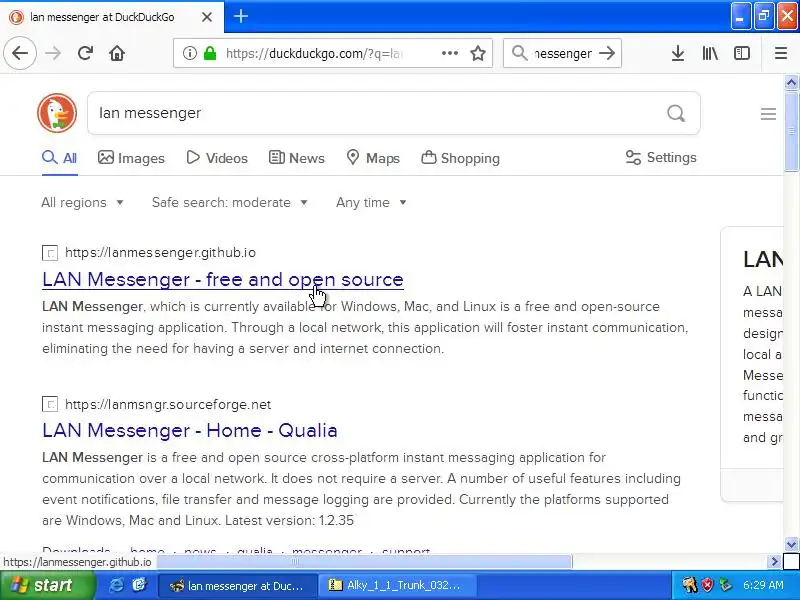Click the vertical scrollbar down arrow
The height and width of the screenshot is (600, 800).
(791, 544)
